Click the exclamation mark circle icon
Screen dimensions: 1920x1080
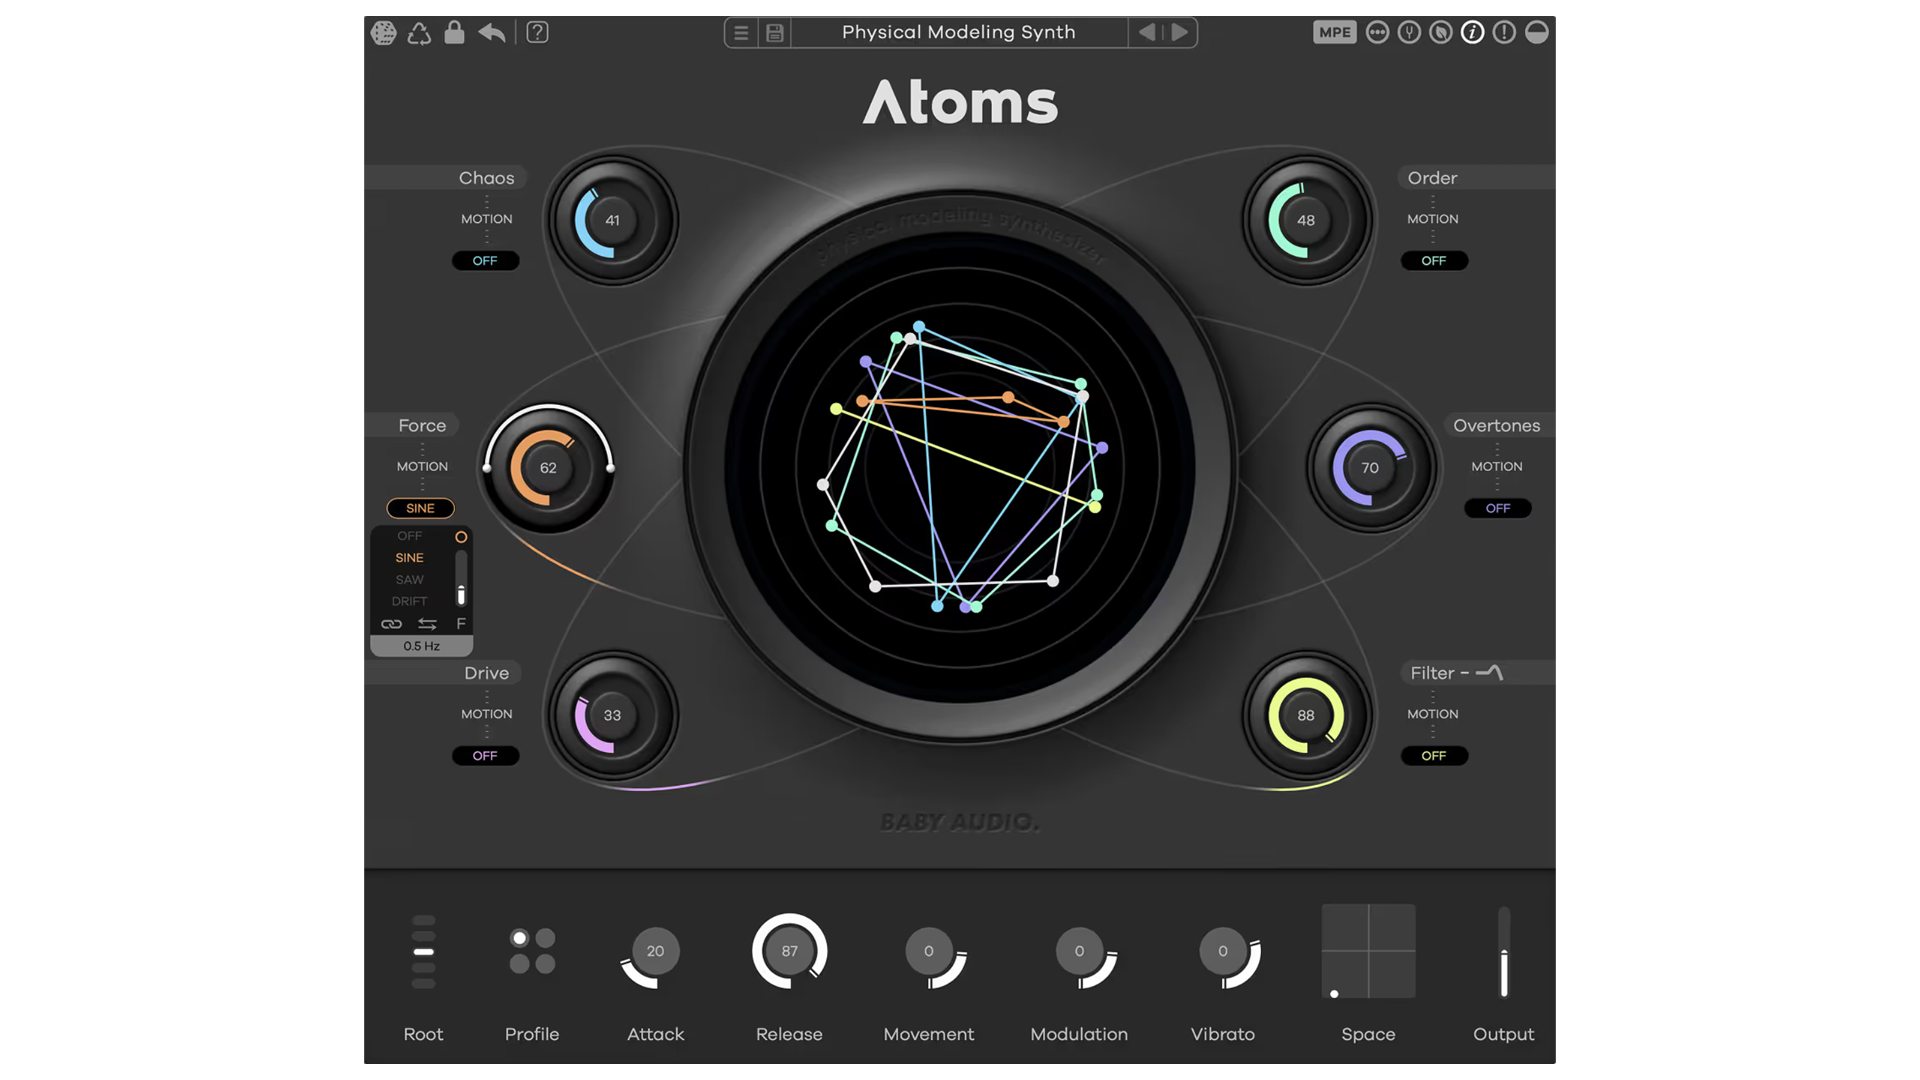(x=1504, y=32)
